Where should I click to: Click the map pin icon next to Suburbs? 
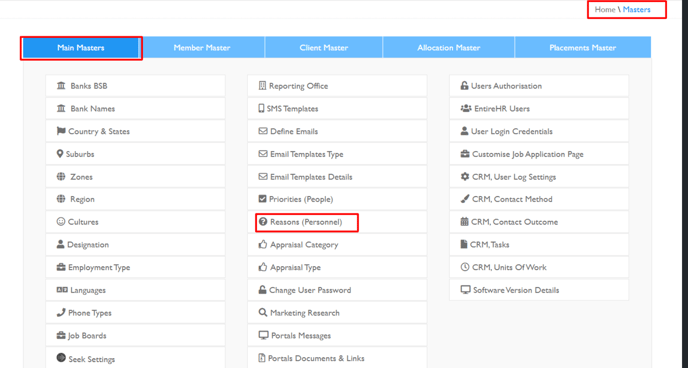(x=60, y=154)
